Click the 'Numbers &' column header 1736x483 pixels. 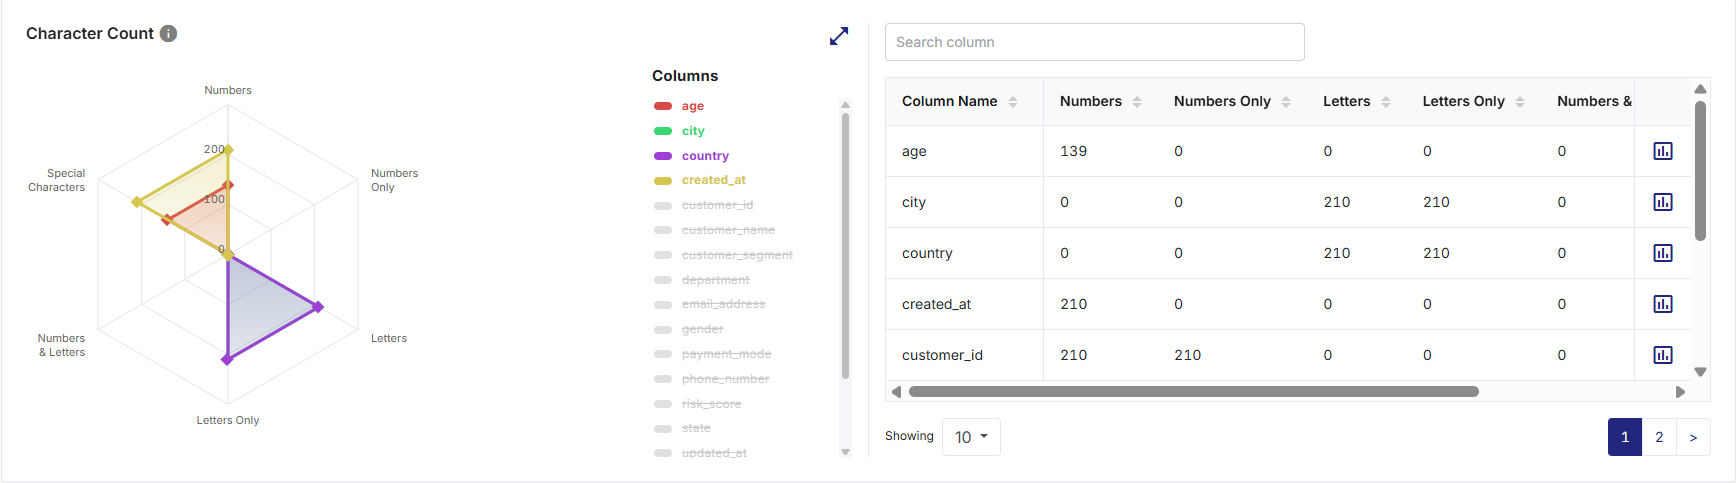(1594, 101)
